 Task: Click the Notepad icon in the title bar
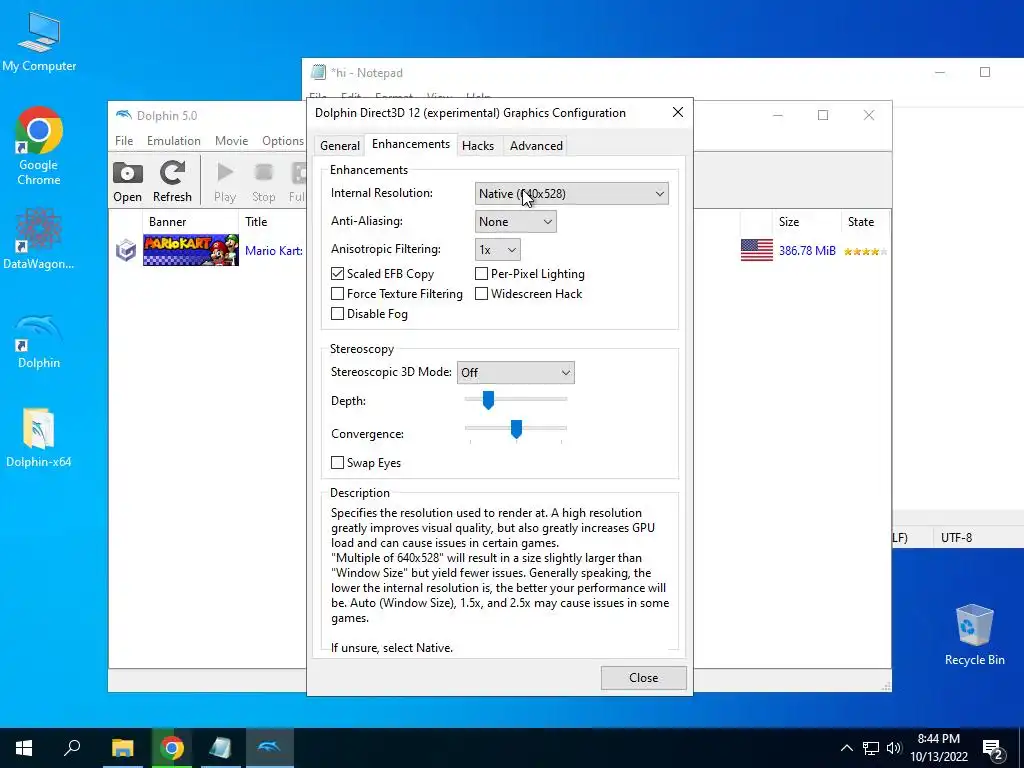coord(318,72)
